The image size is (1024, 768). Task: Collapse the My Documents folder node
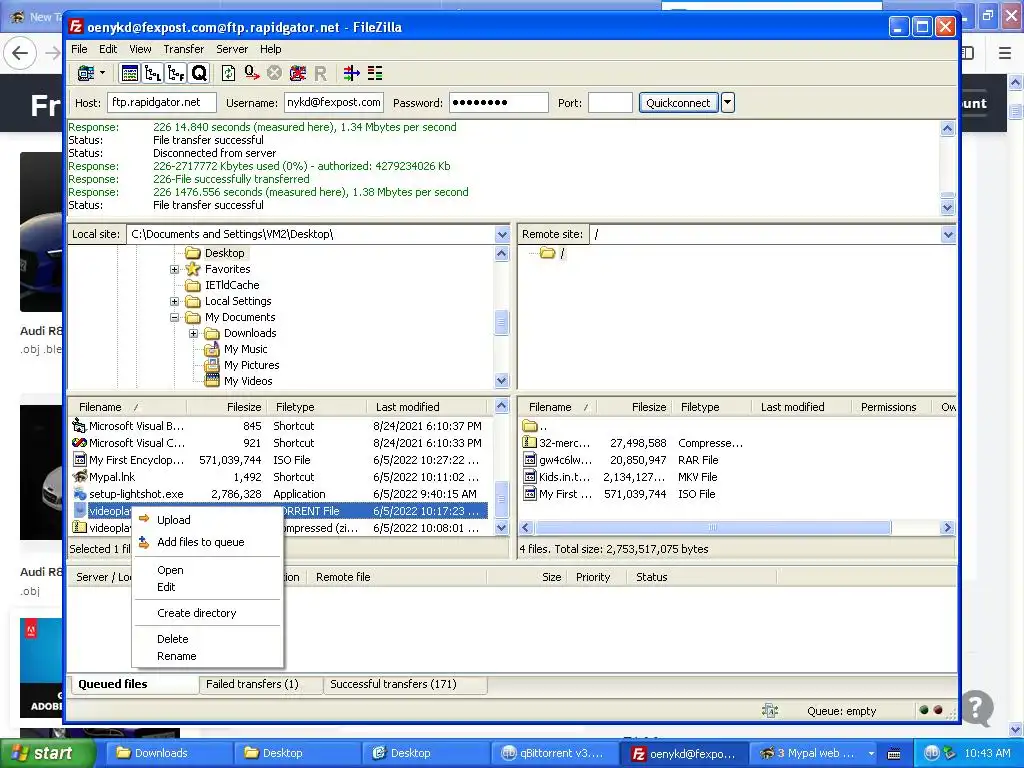click(x=174, y=317)
